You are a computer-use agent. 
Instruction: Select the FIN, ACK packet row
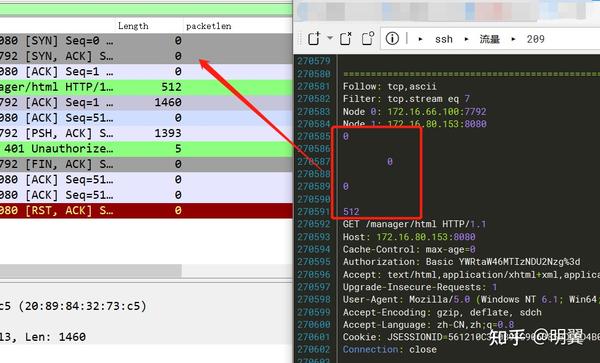coord(146,164)
